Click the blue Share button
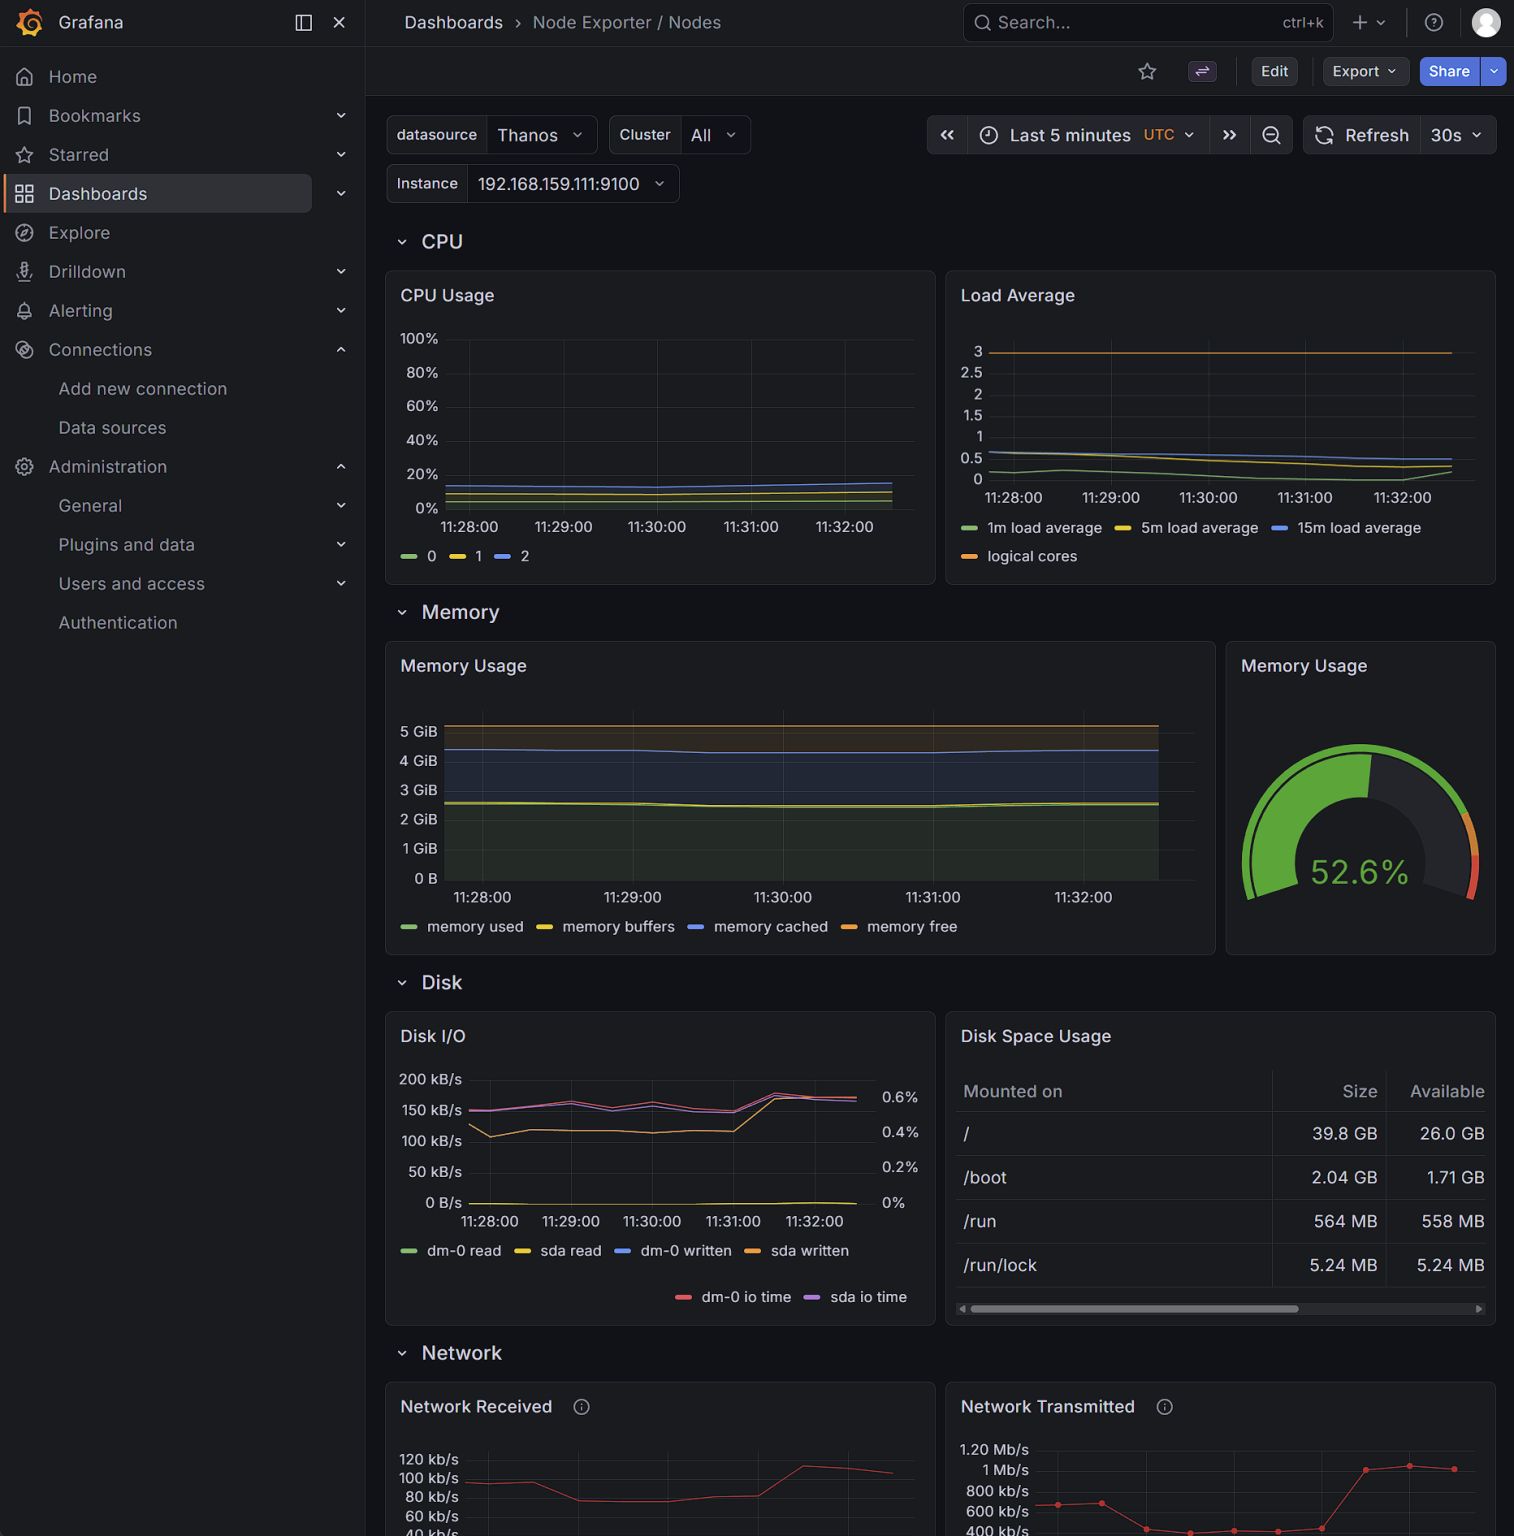Screen dimensions: 1514x1536 point(1448,71)
